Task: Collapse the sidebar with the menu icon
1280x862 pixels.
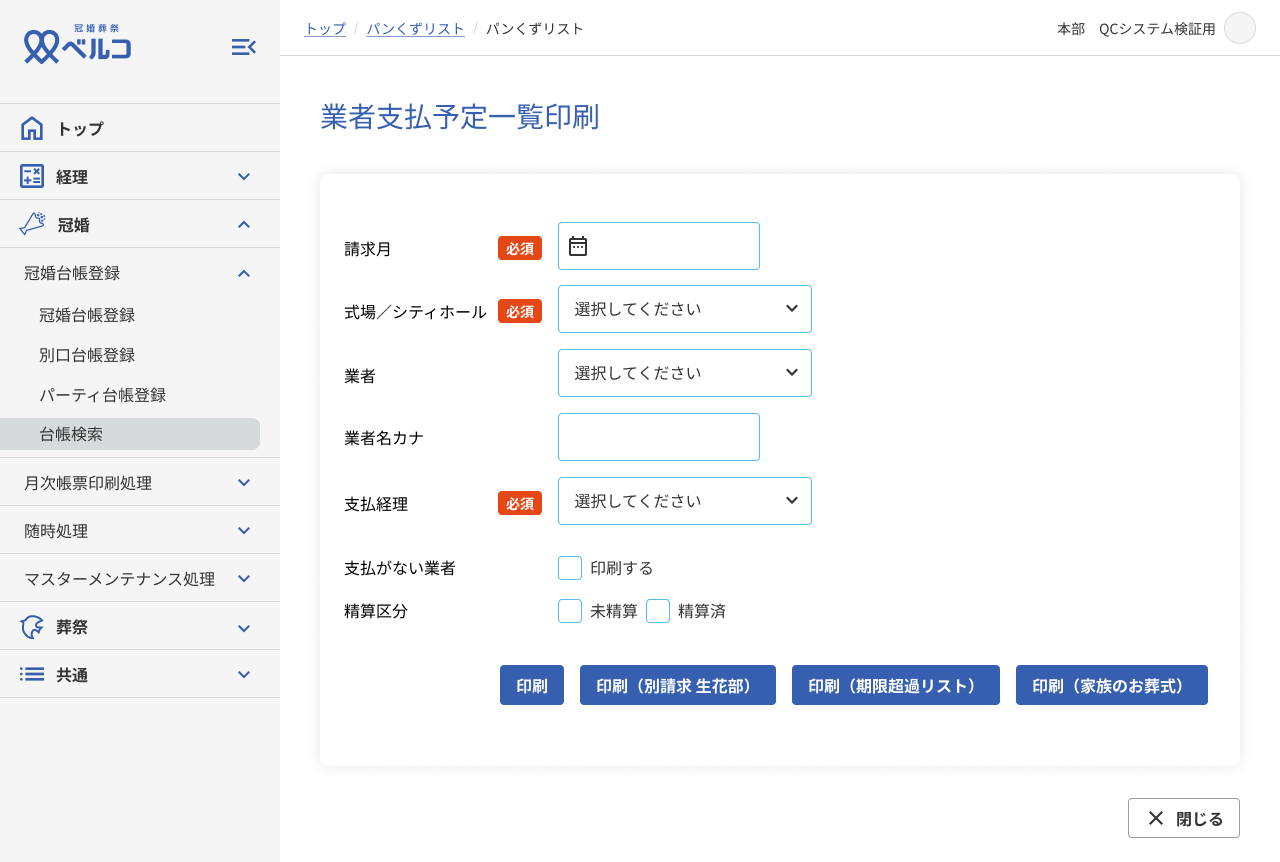Action: (x=243, y=47)
